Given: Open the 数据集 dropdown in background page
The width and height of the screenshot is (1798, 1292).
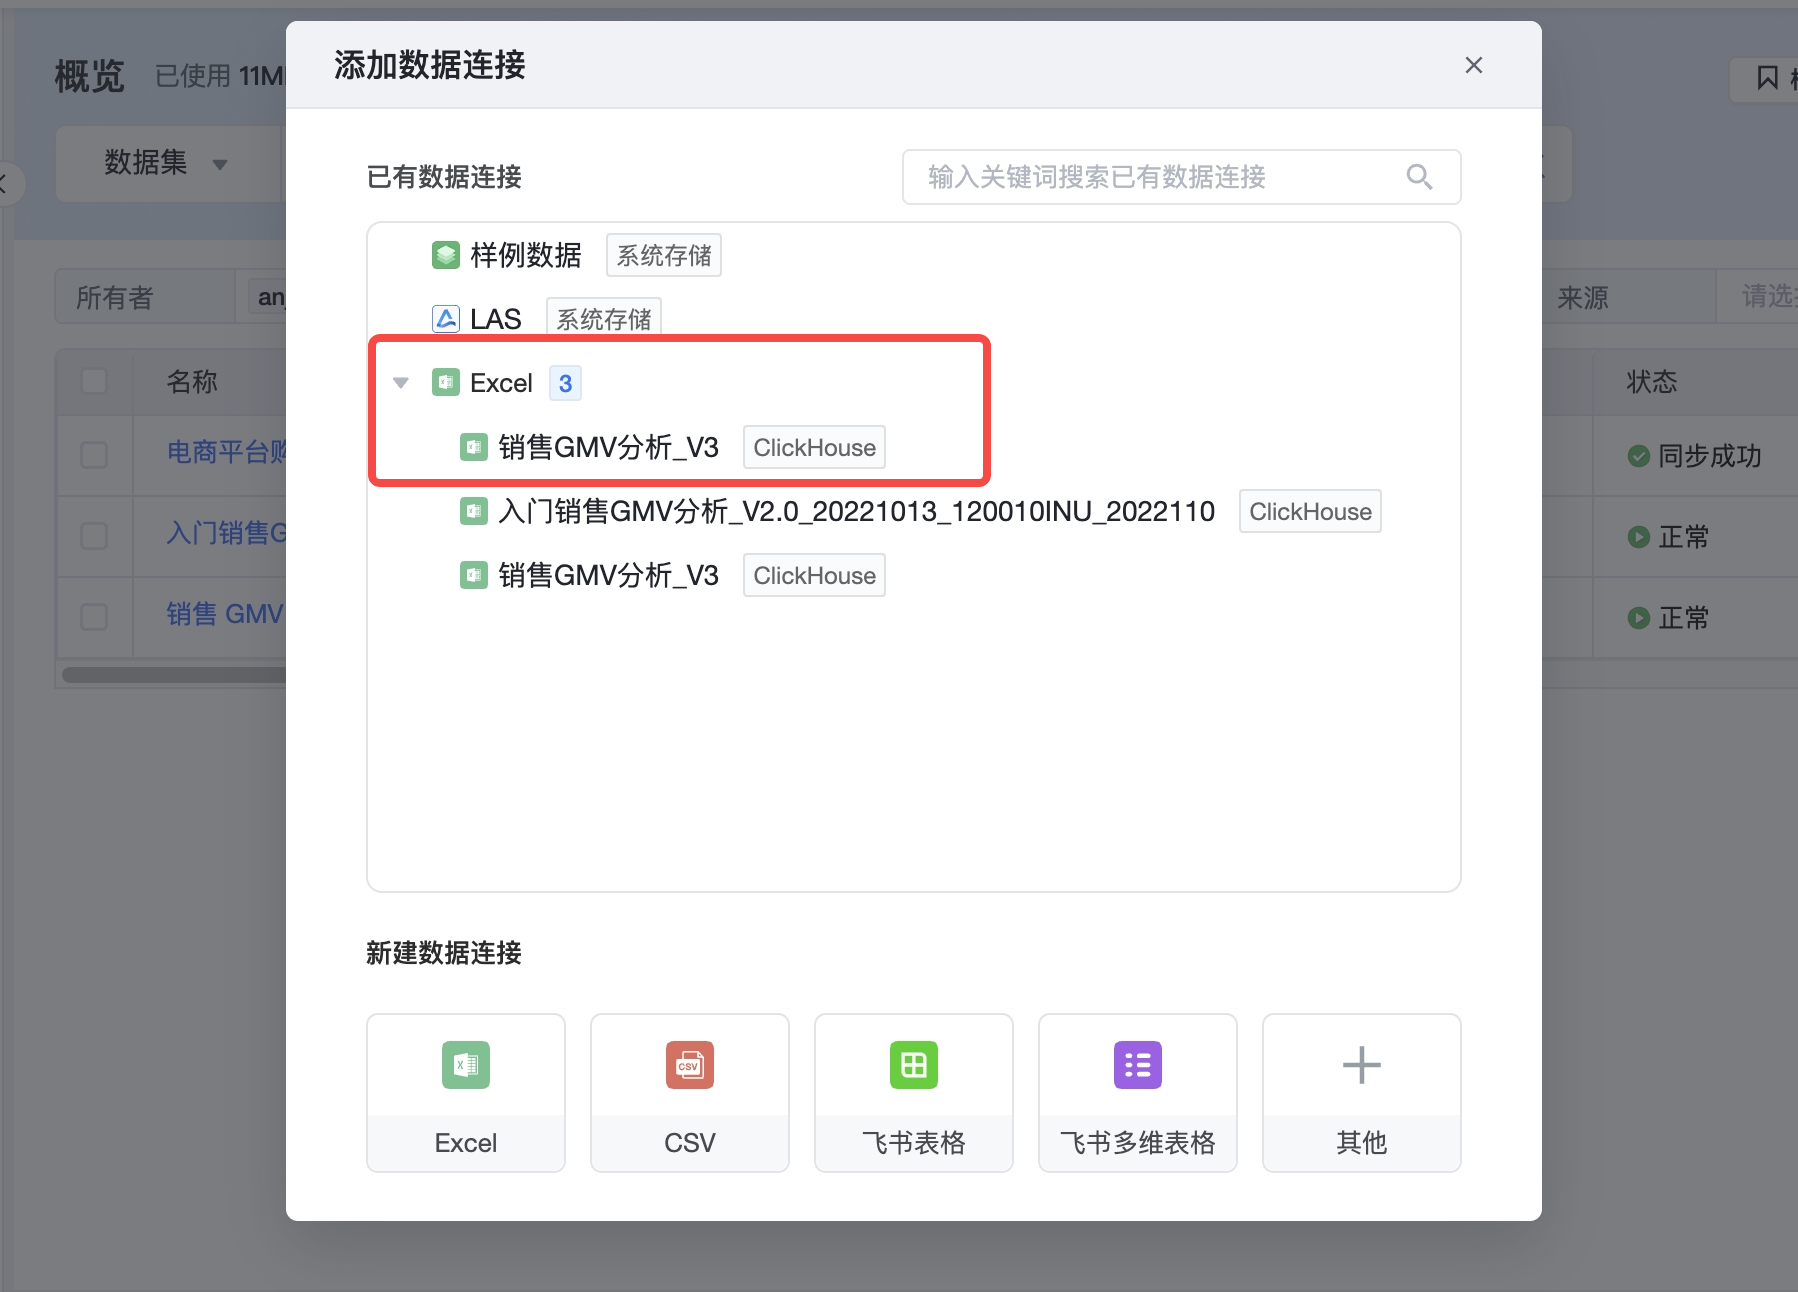Looking at the screenshot, I should (x=168, y=163).
